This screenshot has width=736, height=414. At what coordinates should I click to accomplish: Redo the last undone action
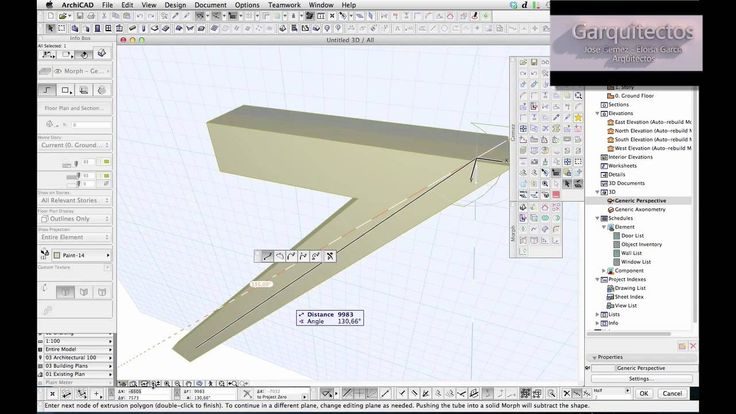click(x=151, y=16)
